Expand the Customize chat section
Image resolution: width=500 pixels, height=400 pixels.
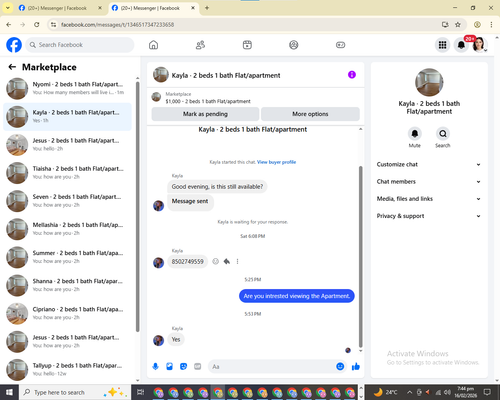pos(429,164)
